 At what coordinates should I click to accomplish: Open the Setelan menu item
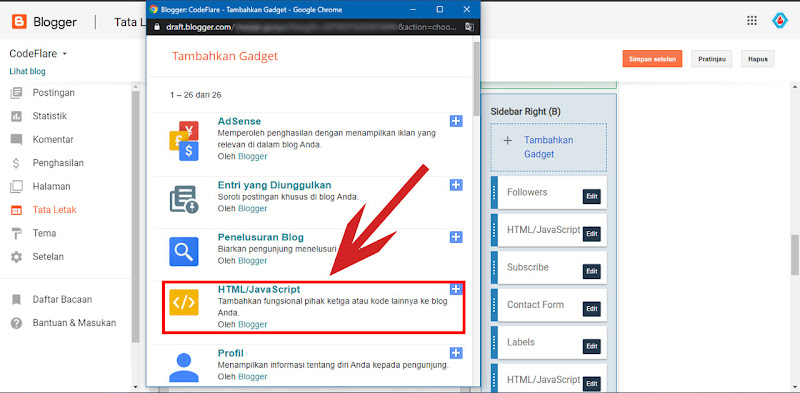(x=48, y=257)
